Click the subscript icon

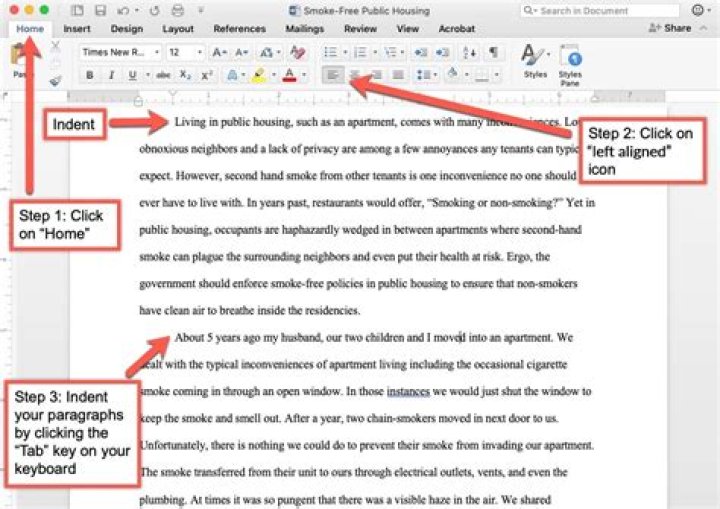pyautogui.click(x=185, y=75)
